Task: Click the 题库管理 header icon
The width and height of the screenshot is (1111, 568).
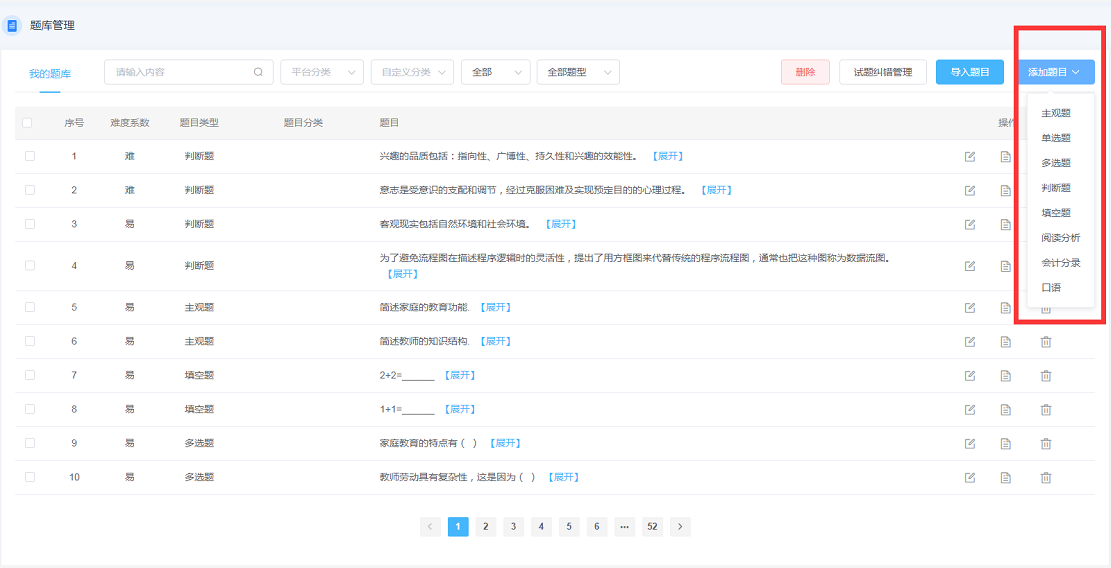Action: click(11, 26)
